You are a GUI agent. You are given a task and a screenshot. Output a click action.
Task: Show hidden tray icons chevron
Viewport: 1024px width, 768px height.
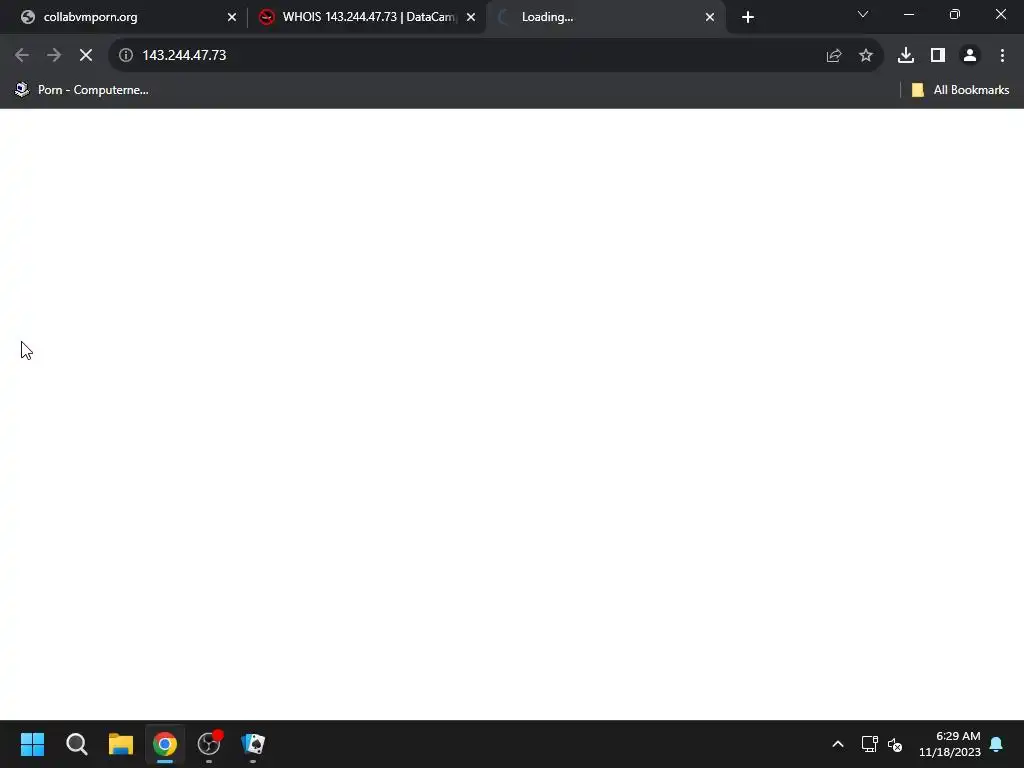tap(838, 744)
